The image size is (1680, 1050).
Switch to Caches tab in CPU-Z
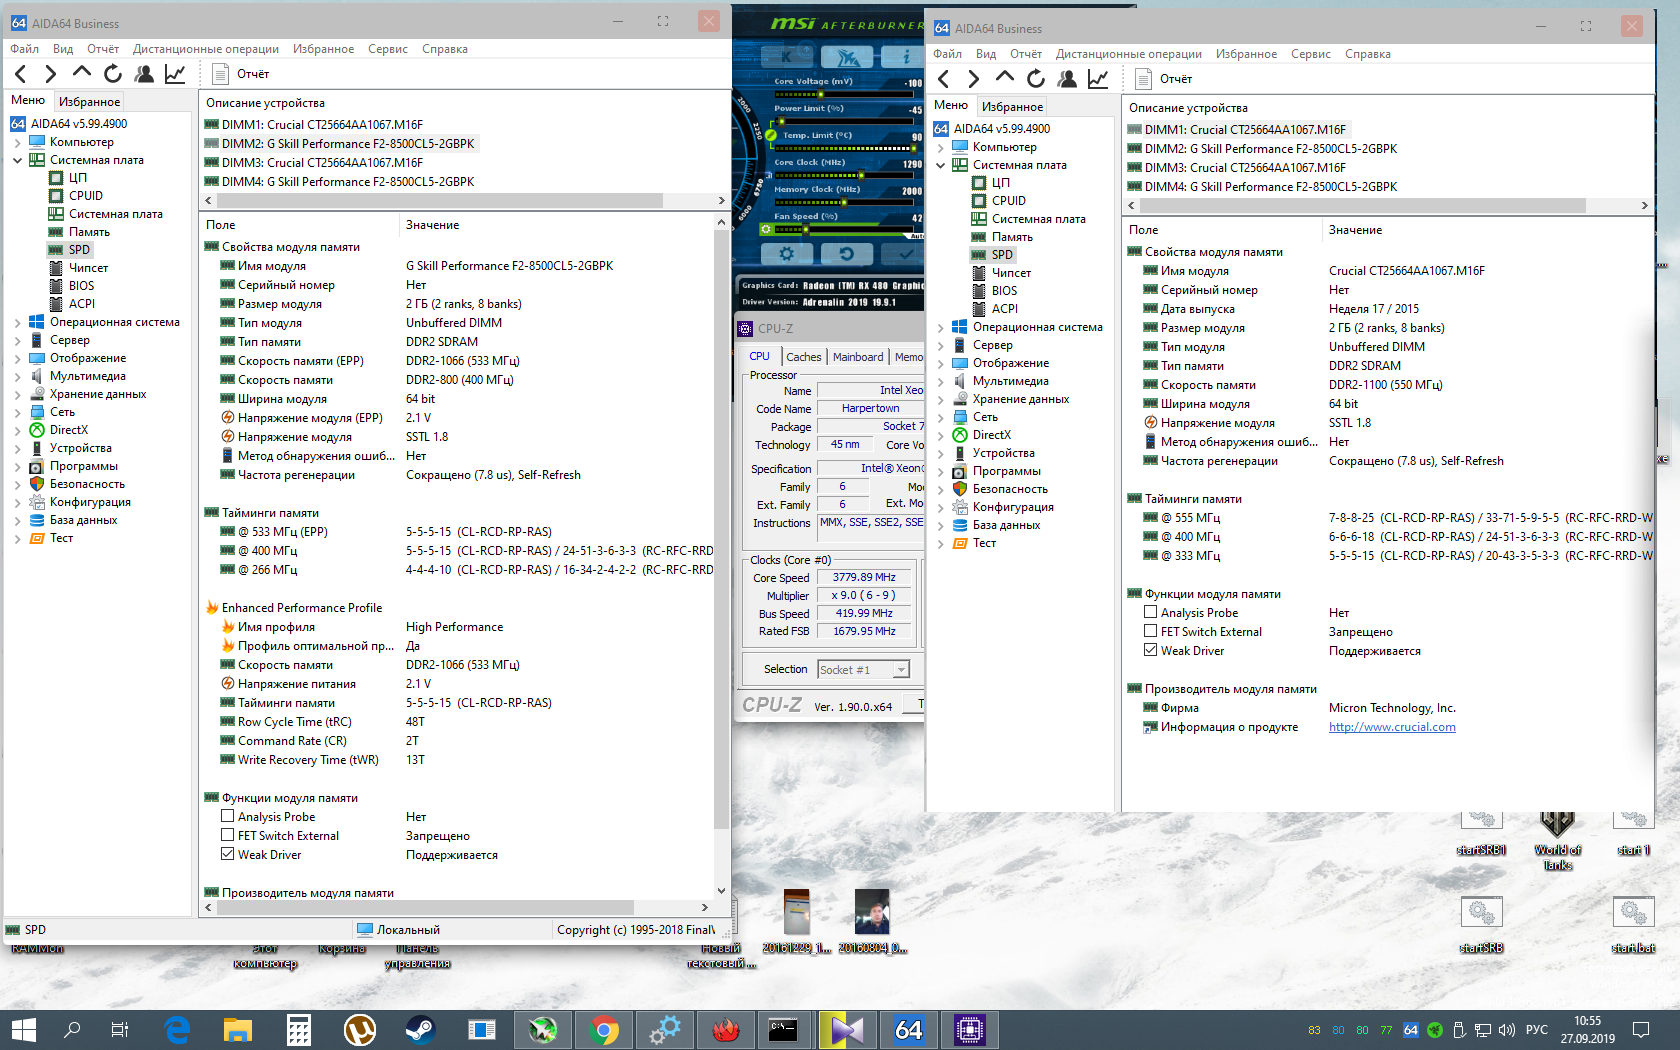click(x=803, y=357)
